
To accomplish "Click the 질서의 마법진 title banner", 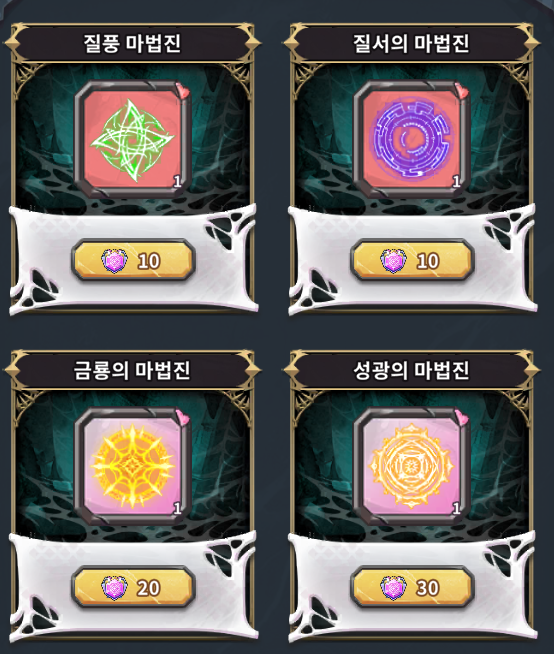I will pos(411,43).
